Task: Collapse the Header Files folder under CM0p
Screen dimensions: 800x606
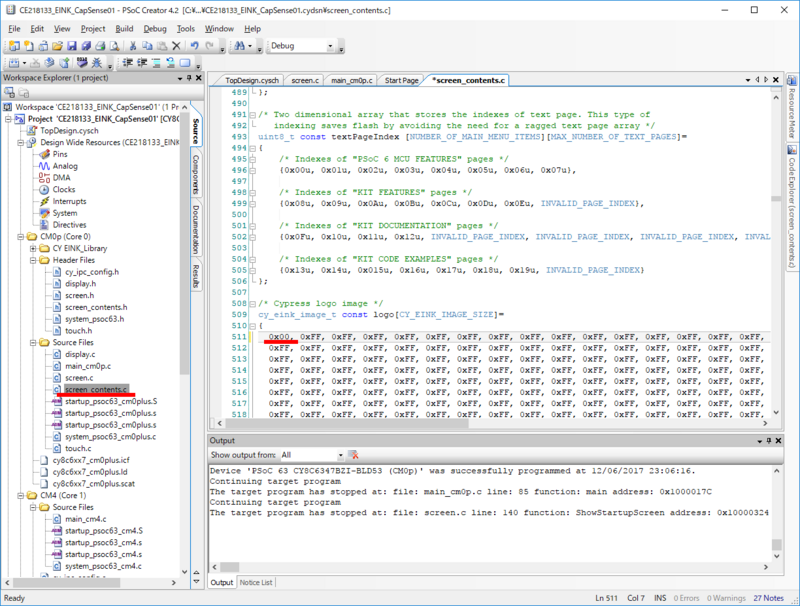Action: pos(33,260)
